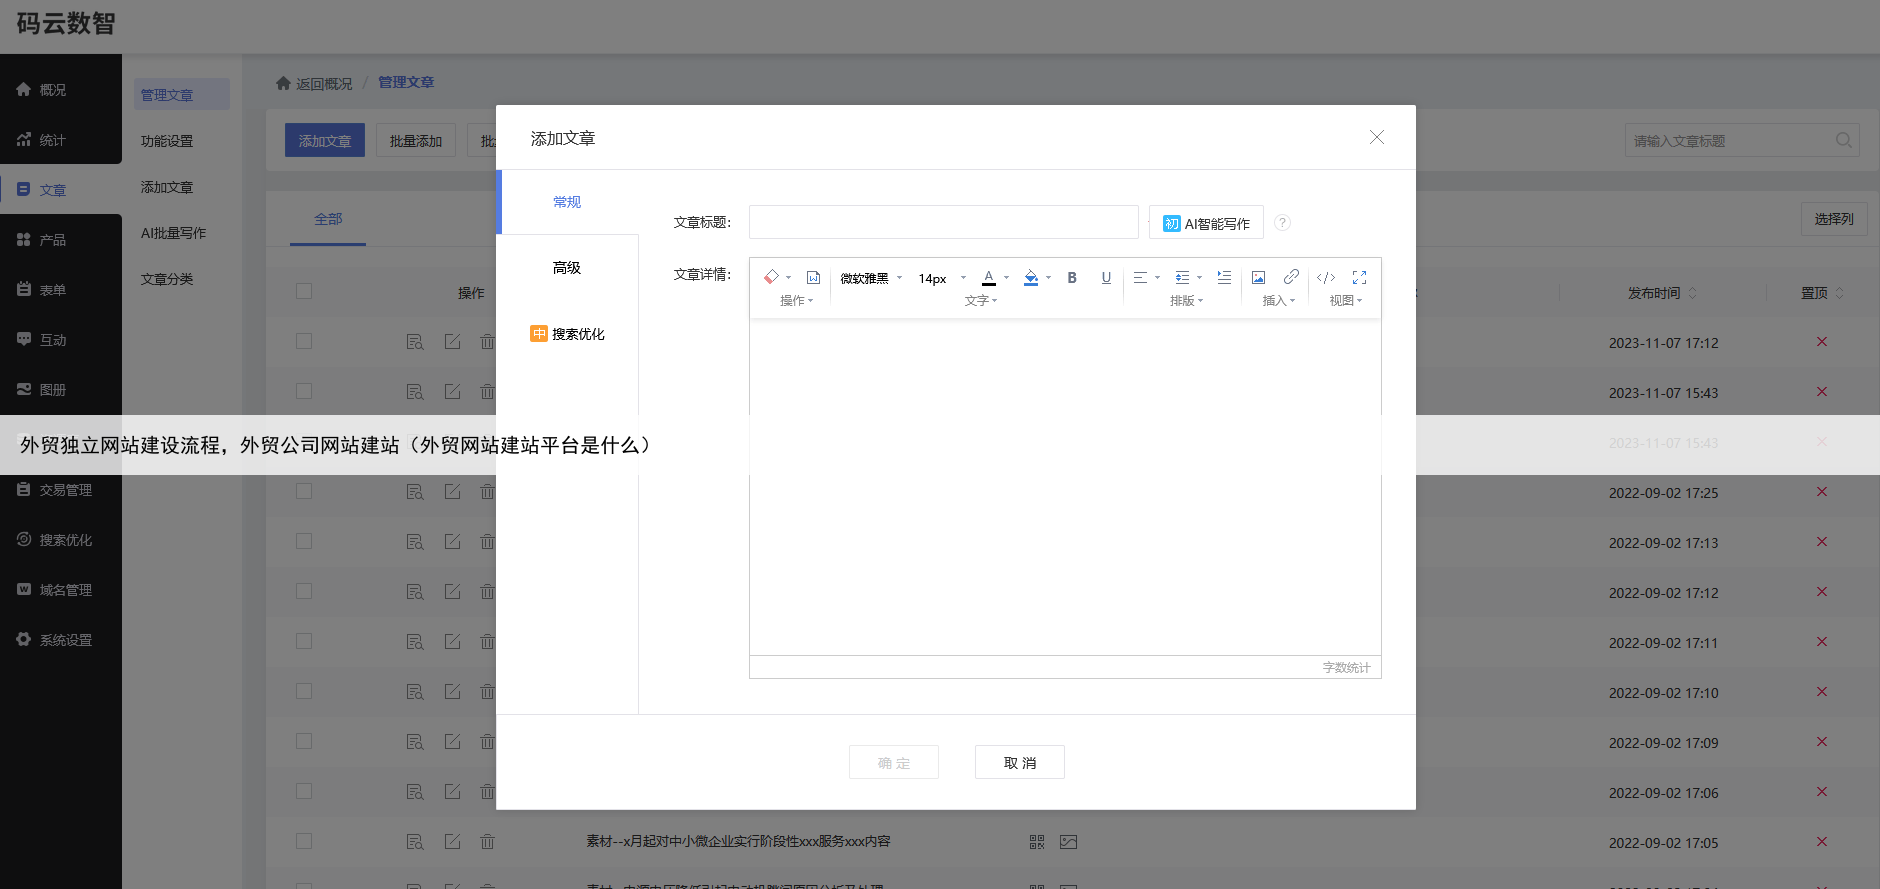
Task: Select the eraser clear-format tool
Action: [x=771, y=277]
